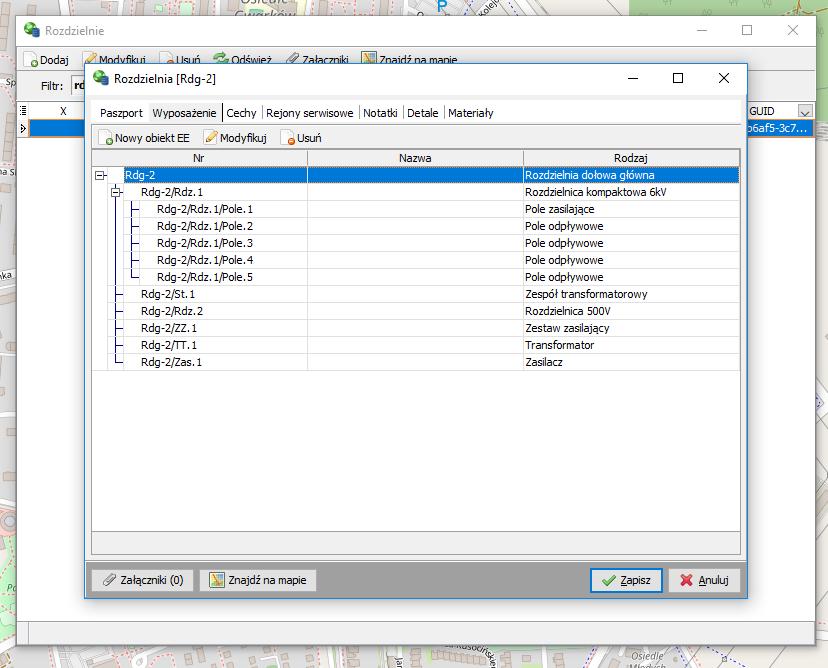Click Załączniki in the Rozdzielnie window toolbar
The image size is (828, 668).
[x=317, y=60]
